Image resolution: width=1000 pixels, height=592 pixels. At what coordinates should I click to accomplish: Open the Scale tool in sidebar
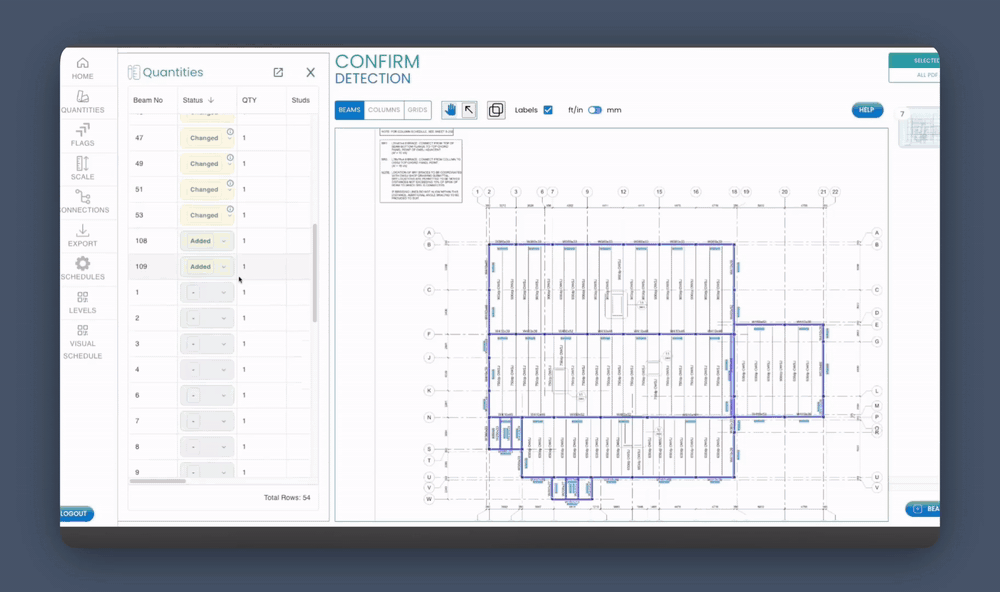[82, 168]
